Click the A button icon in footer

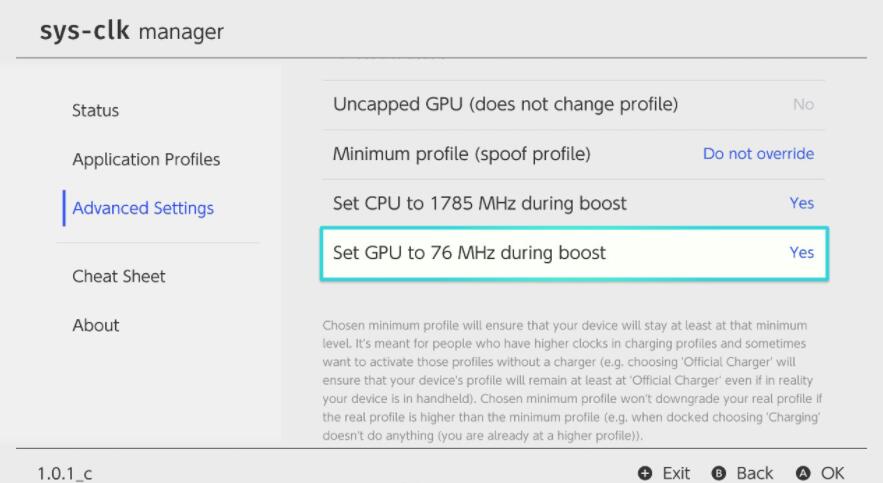click(x=803, y=472)
